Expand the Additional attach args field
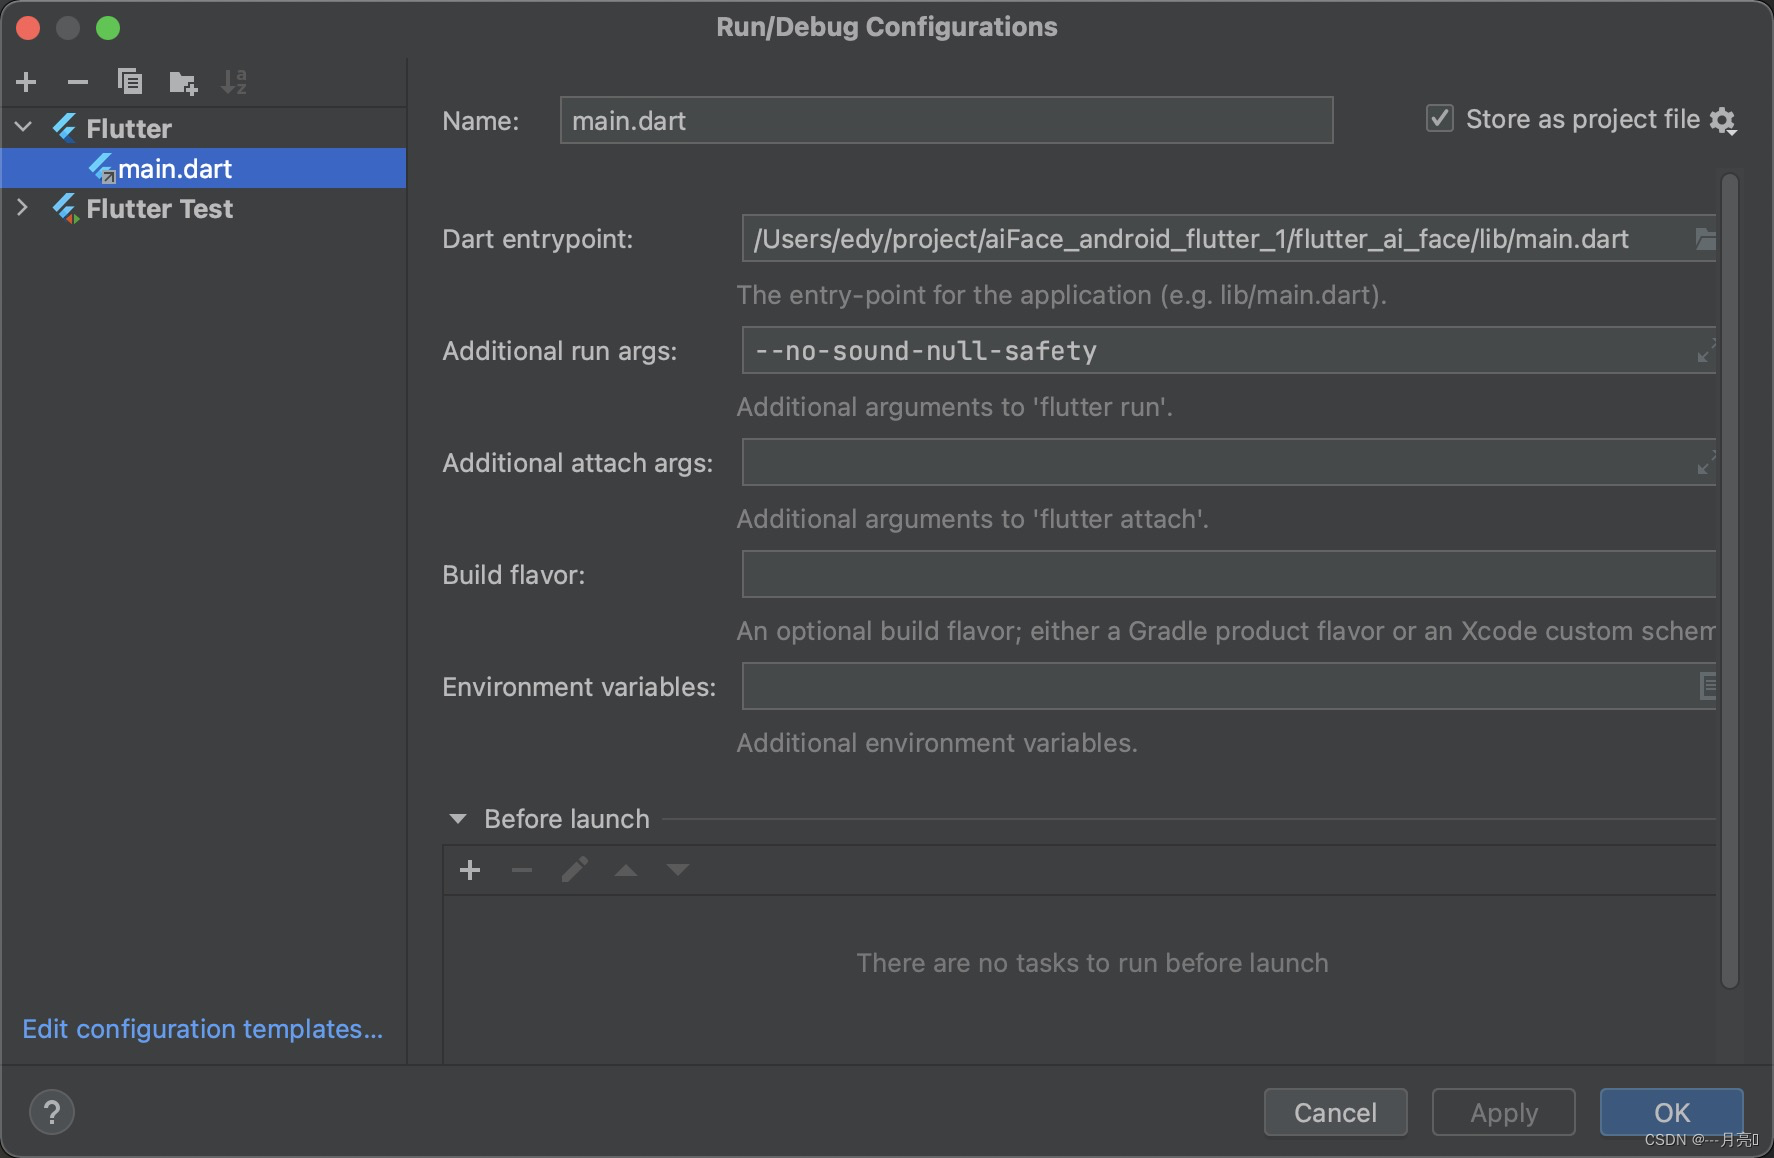The image size is (1774, 1158). pos(1706,463)
